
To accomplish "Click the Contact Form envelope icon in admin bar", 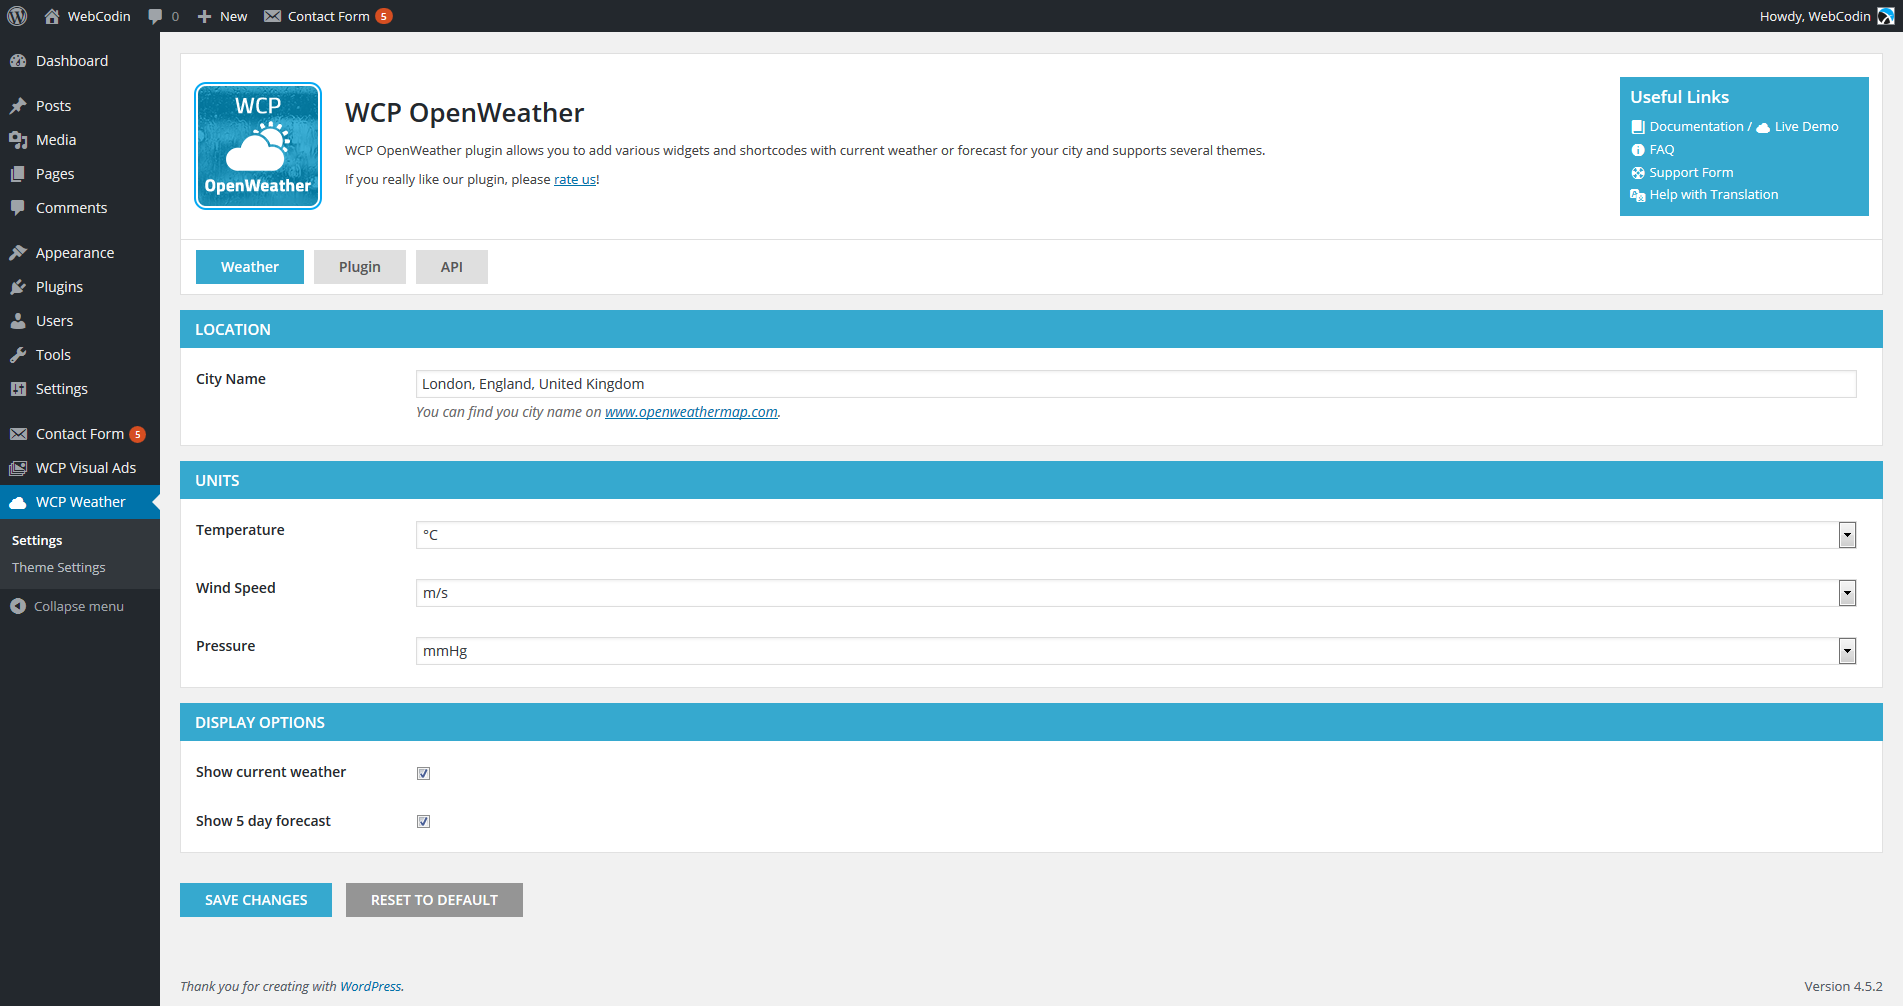I will pyautogui.click(x=272, y=16).
